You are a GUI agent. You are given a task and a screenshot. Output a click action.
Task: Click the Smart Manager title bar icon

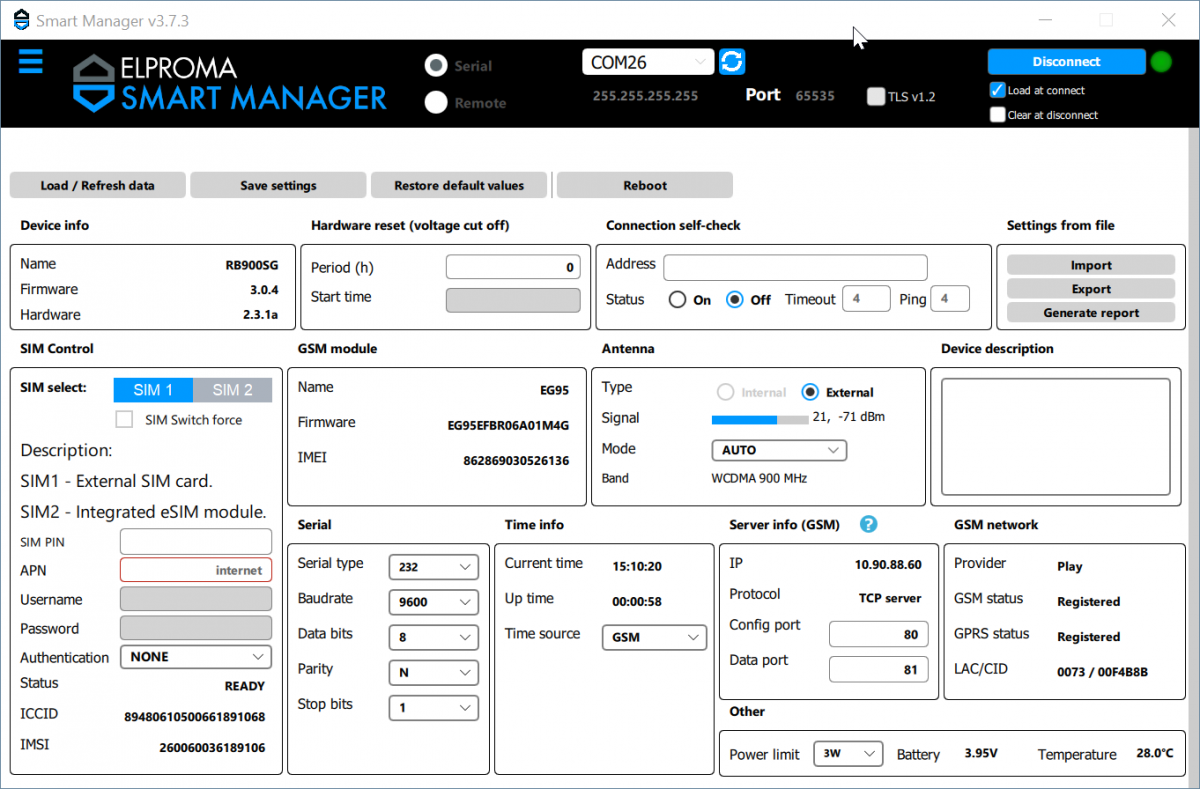(x=20, y=19)
